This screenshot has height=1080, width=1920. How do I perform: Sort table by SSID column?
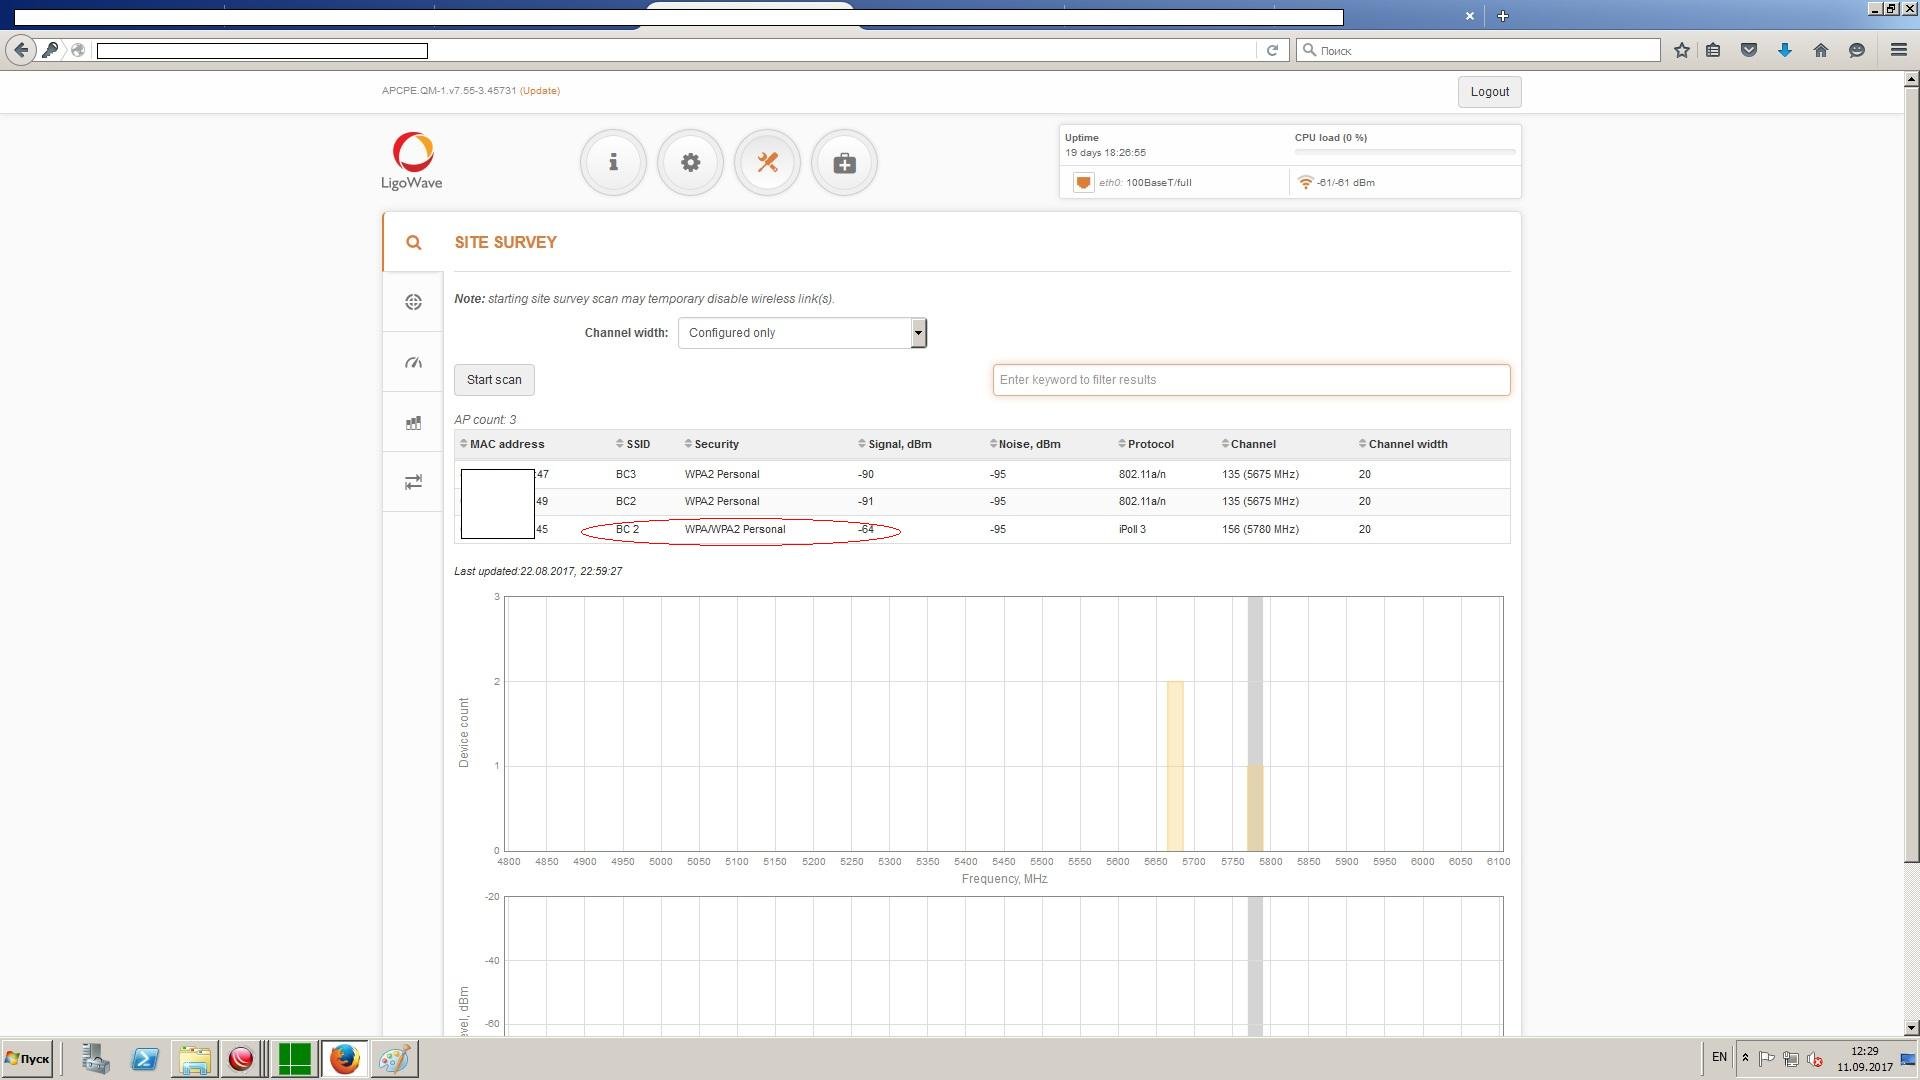tap(633, 444)
